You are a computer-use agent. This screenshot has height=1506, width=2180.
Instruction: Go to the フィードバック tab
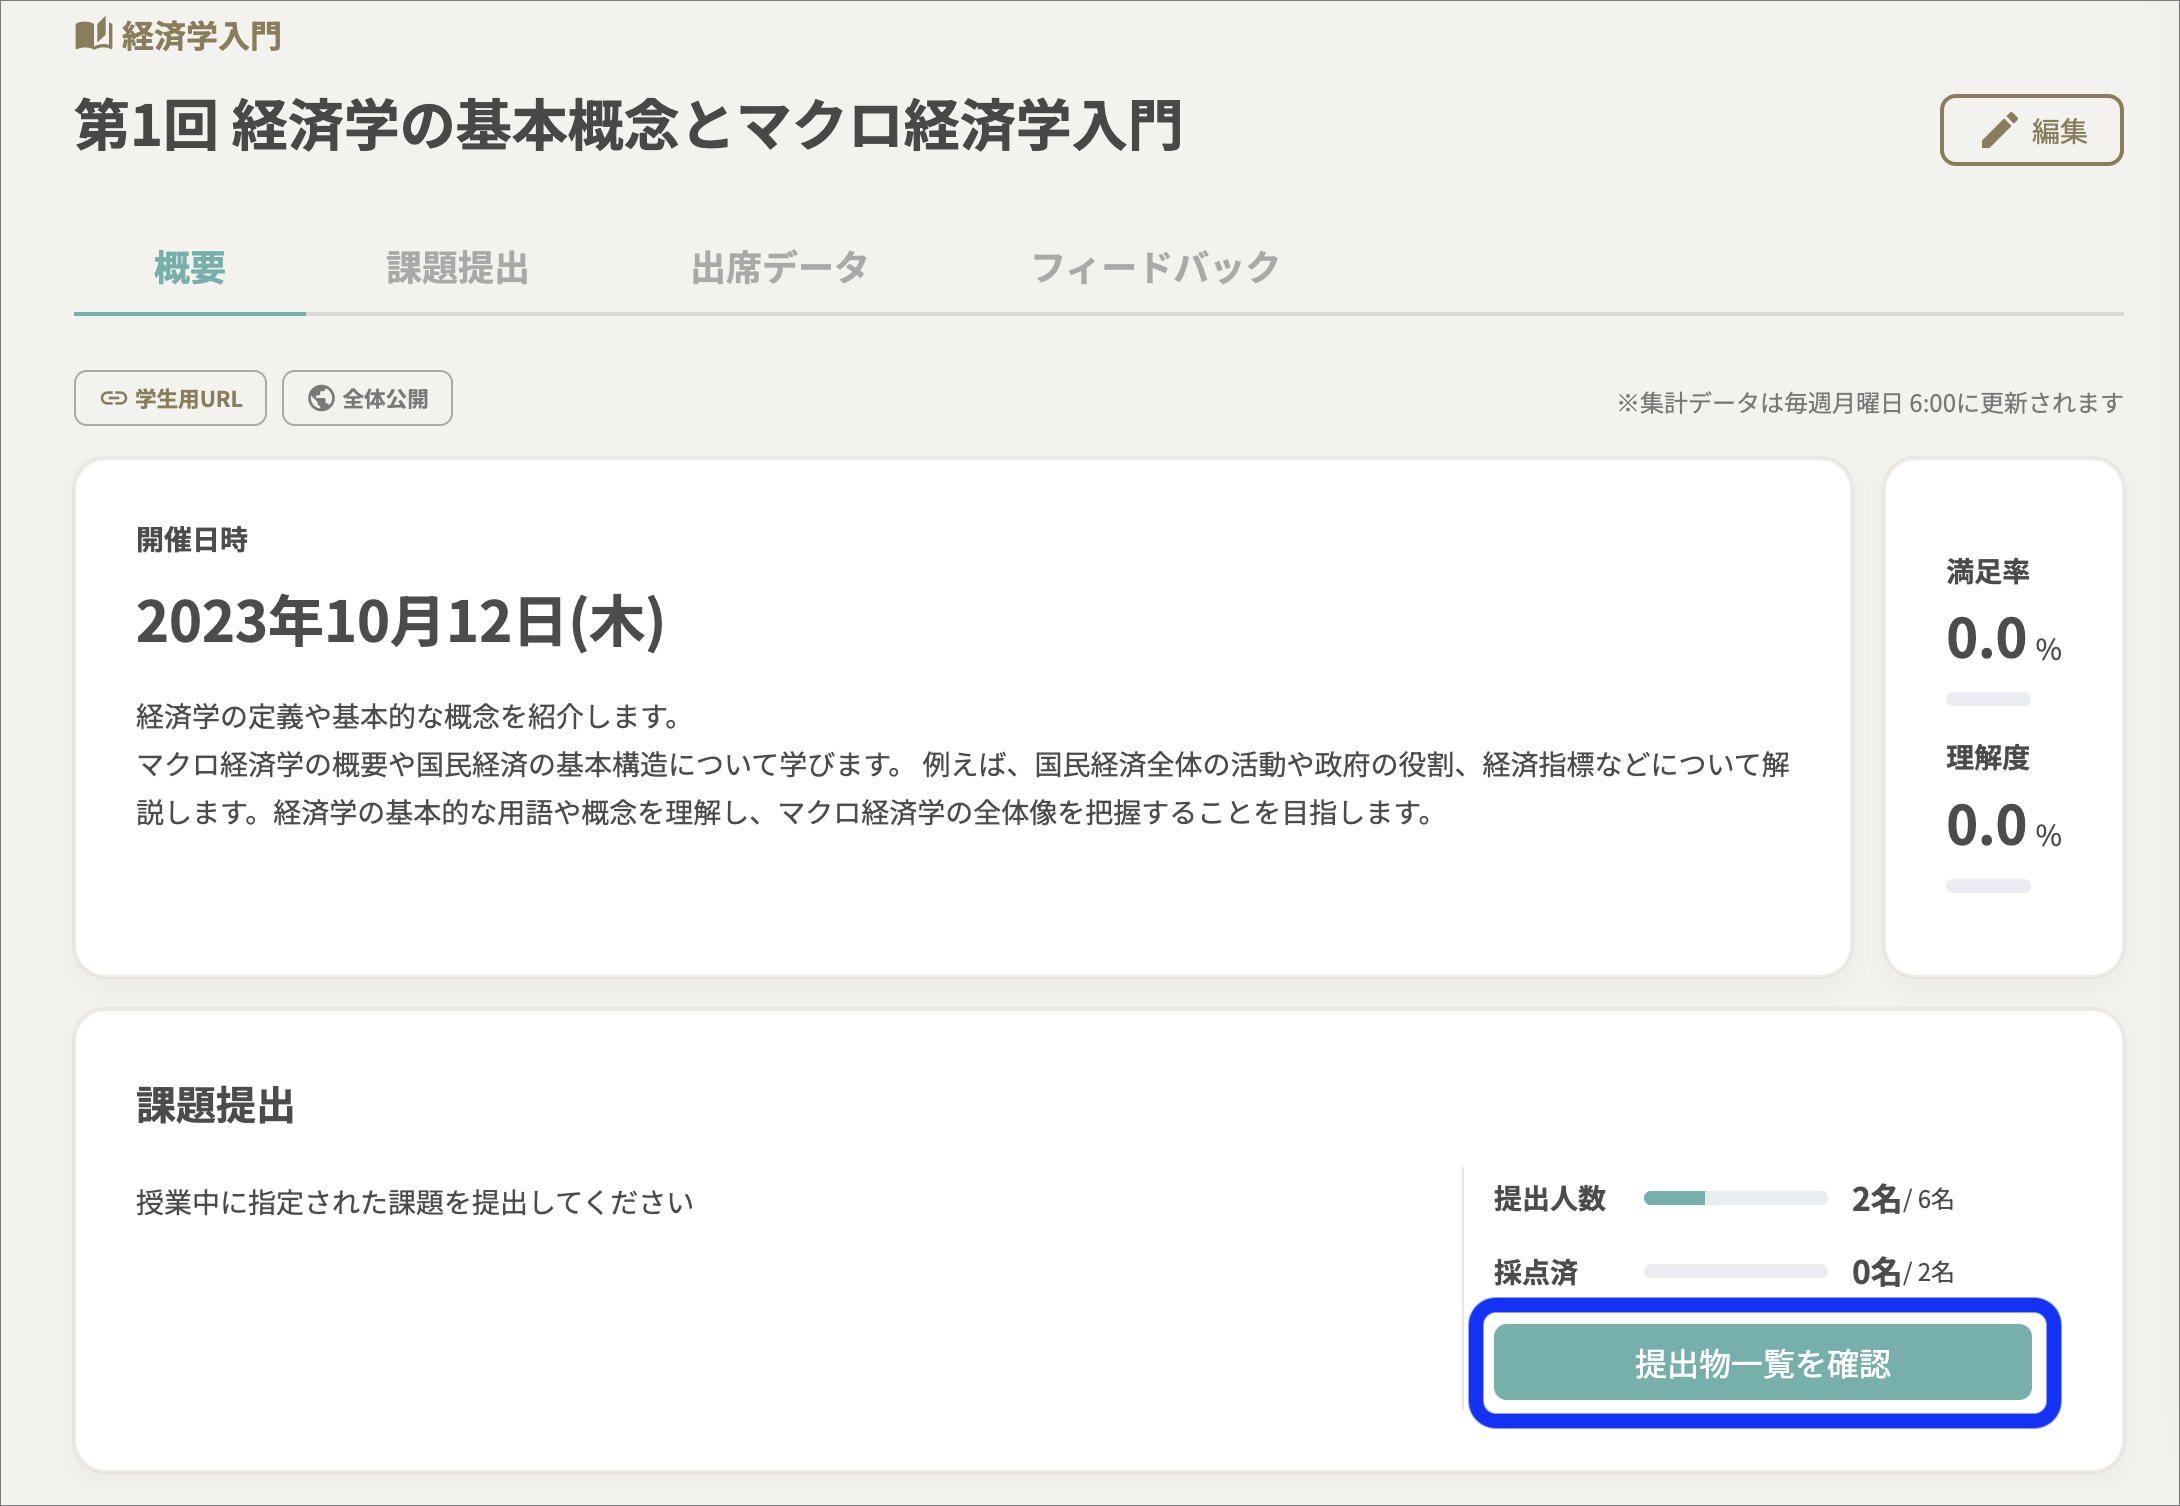(1155, 268)
